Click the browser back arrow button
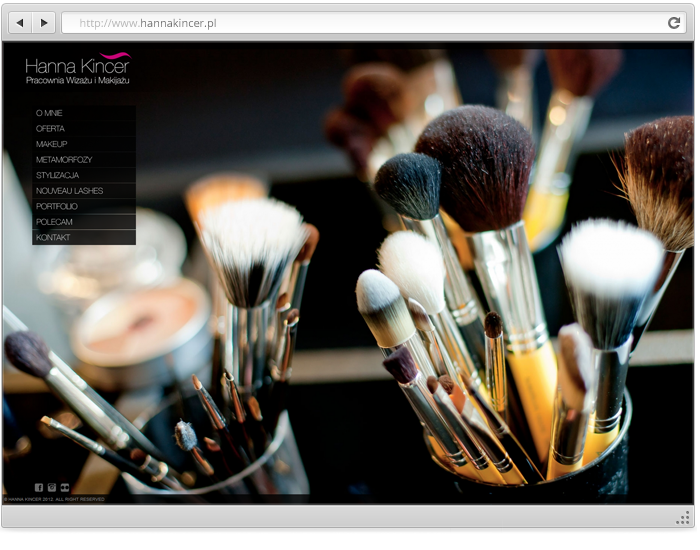Screen dimensions: 700x550 click(20, 23)
